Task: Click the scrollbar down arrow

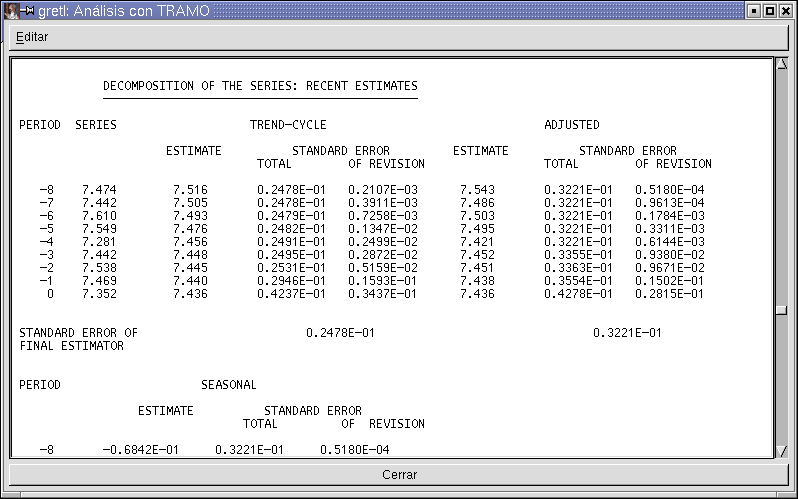Action: click(x=782, y=451)
